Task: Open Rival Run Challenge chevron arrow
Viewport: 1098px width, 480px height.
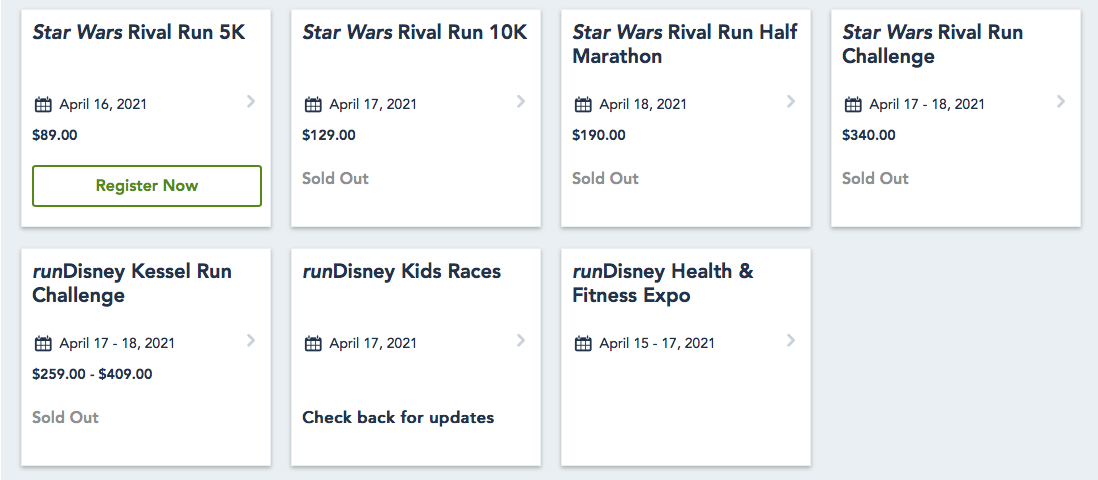Action: 1061,101
